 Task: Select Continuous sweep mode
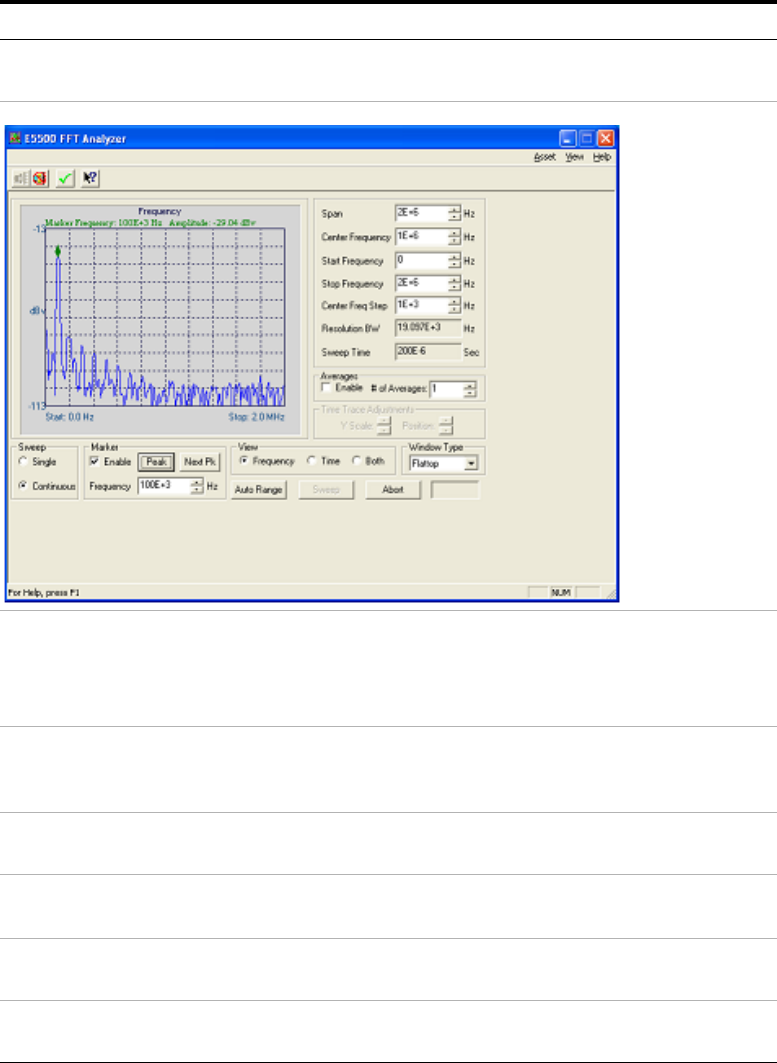24,486
